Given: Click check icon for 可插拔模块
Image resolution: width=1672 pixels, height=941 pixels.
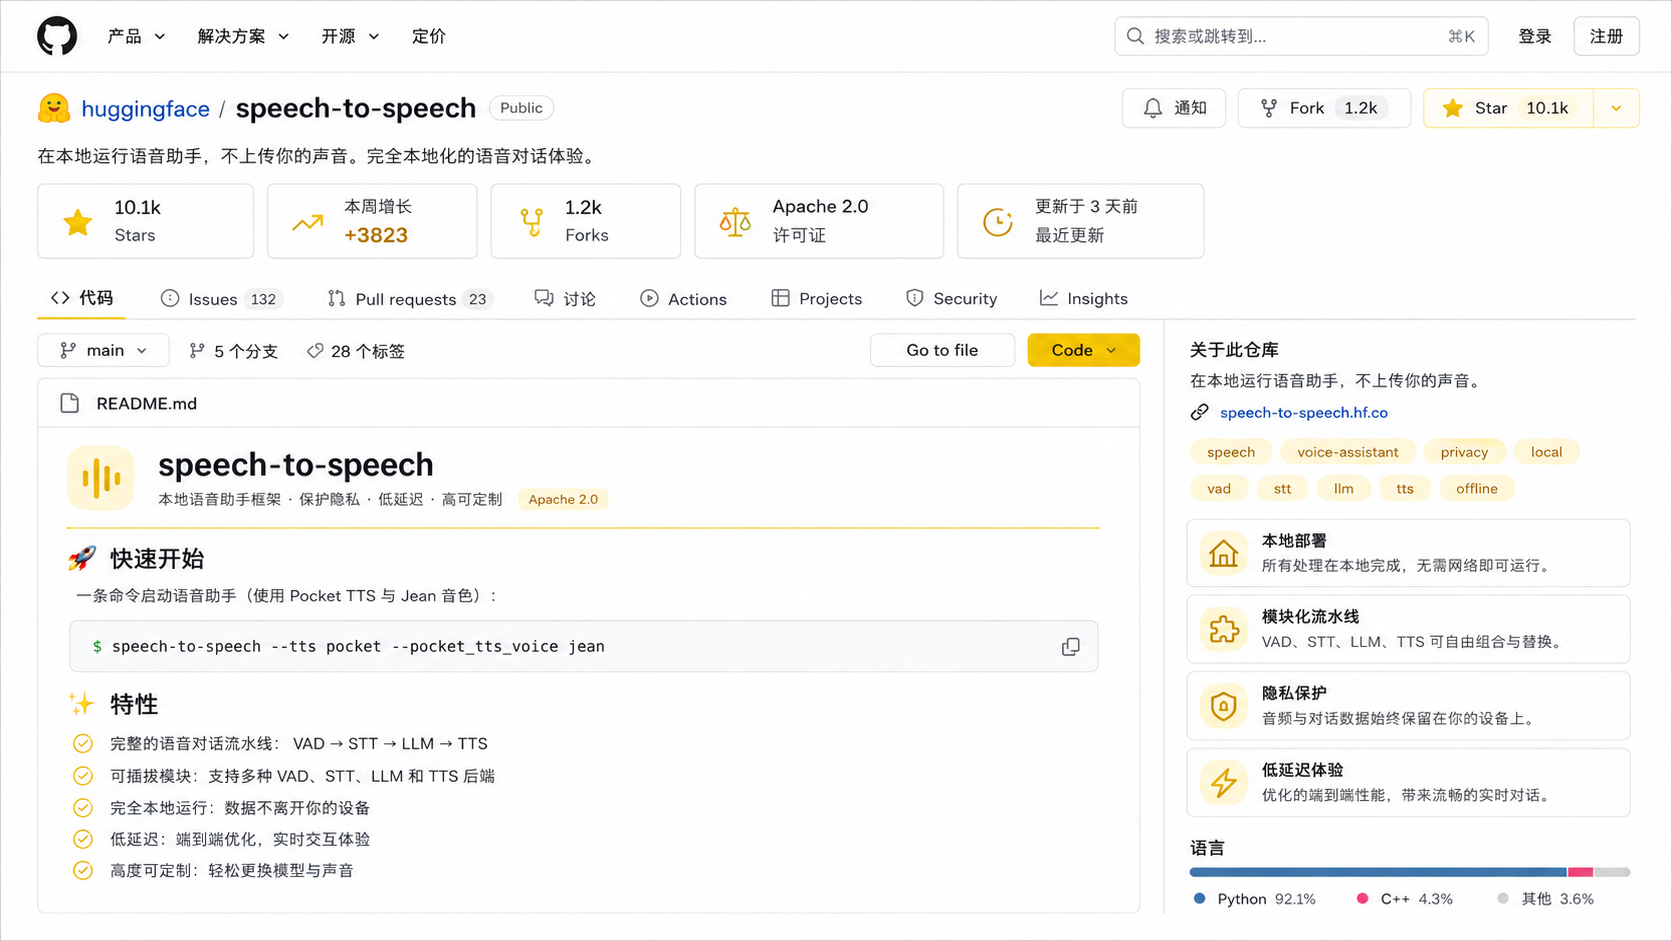Looking at the screenshot, I should pyautogui.click(x=83, y=776).
